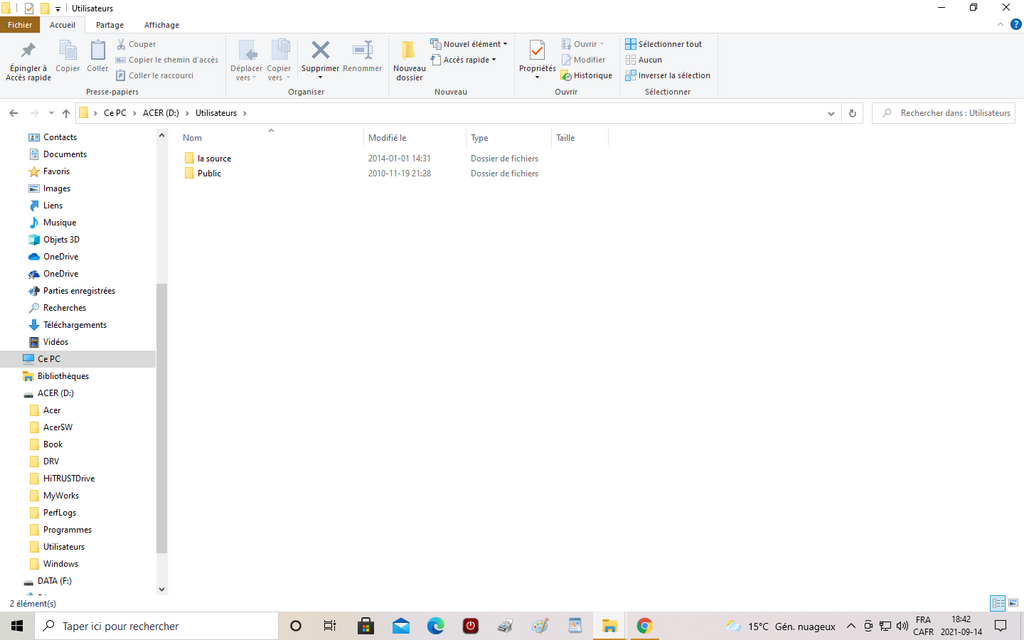Switch to details view icon
This screenshot has width=1024, height=640.
click(x=997, y=603)
